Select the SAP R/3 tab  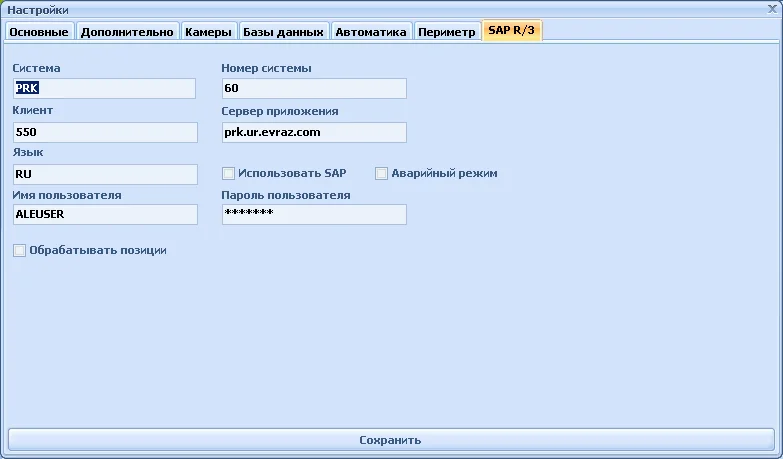(511, 31)
